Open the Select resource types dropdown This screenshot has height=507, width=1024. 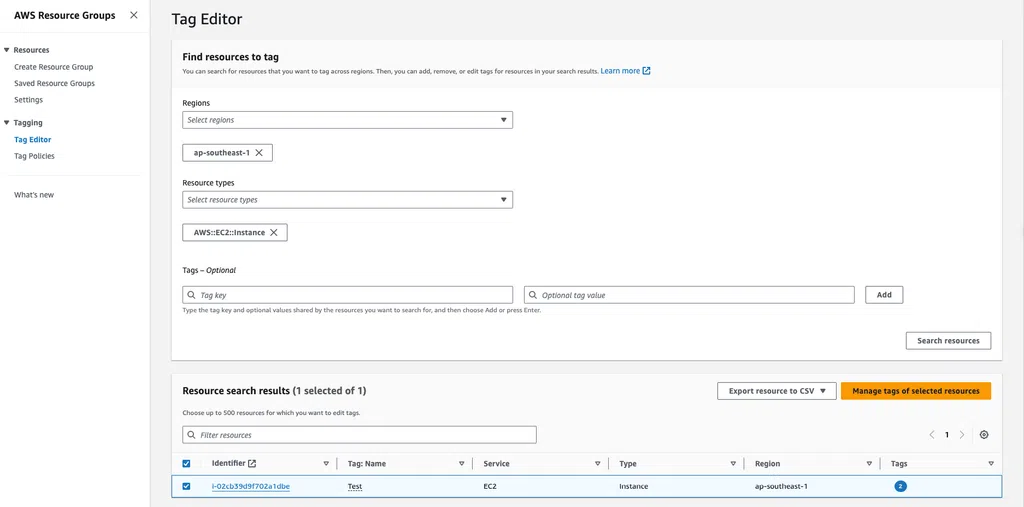[x=347, y=200]
